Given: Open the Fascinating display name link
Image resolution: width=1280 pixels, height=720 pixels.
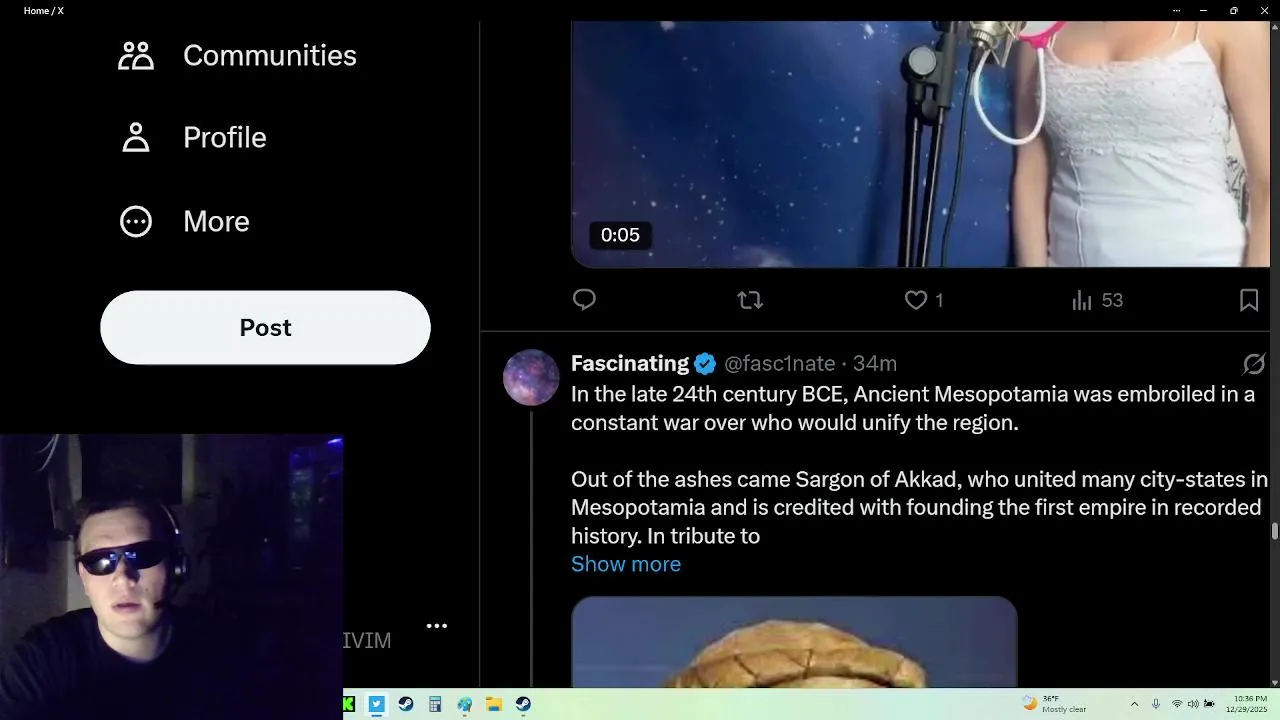Looking at the screenshot, I should 630,363.
